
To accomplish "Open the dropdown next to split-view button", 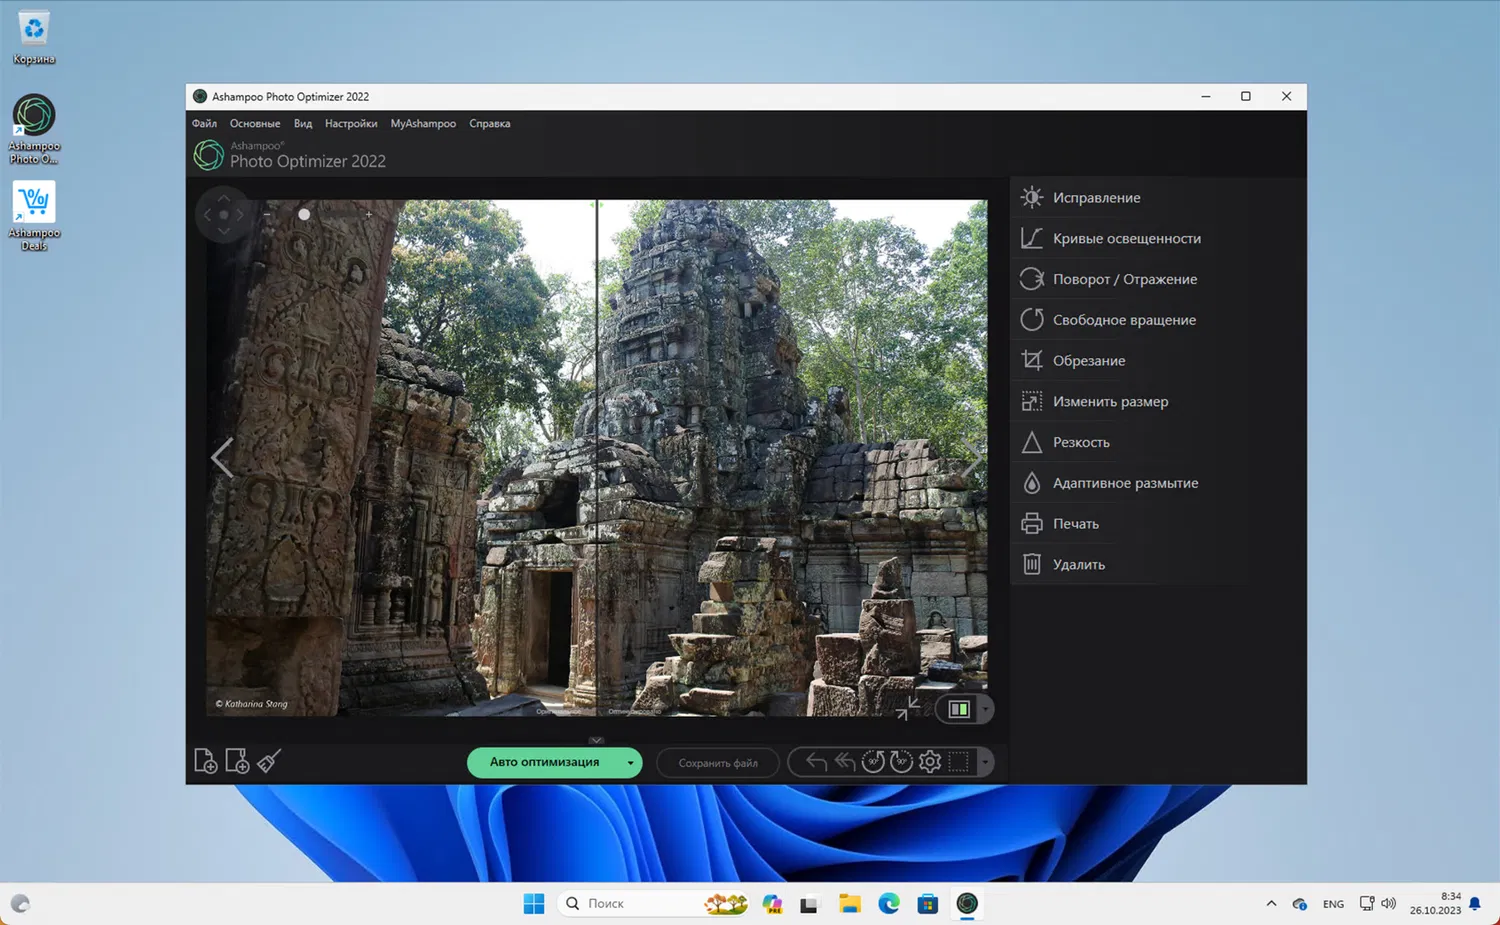I will pyautogui.click(x=985, y=709).
